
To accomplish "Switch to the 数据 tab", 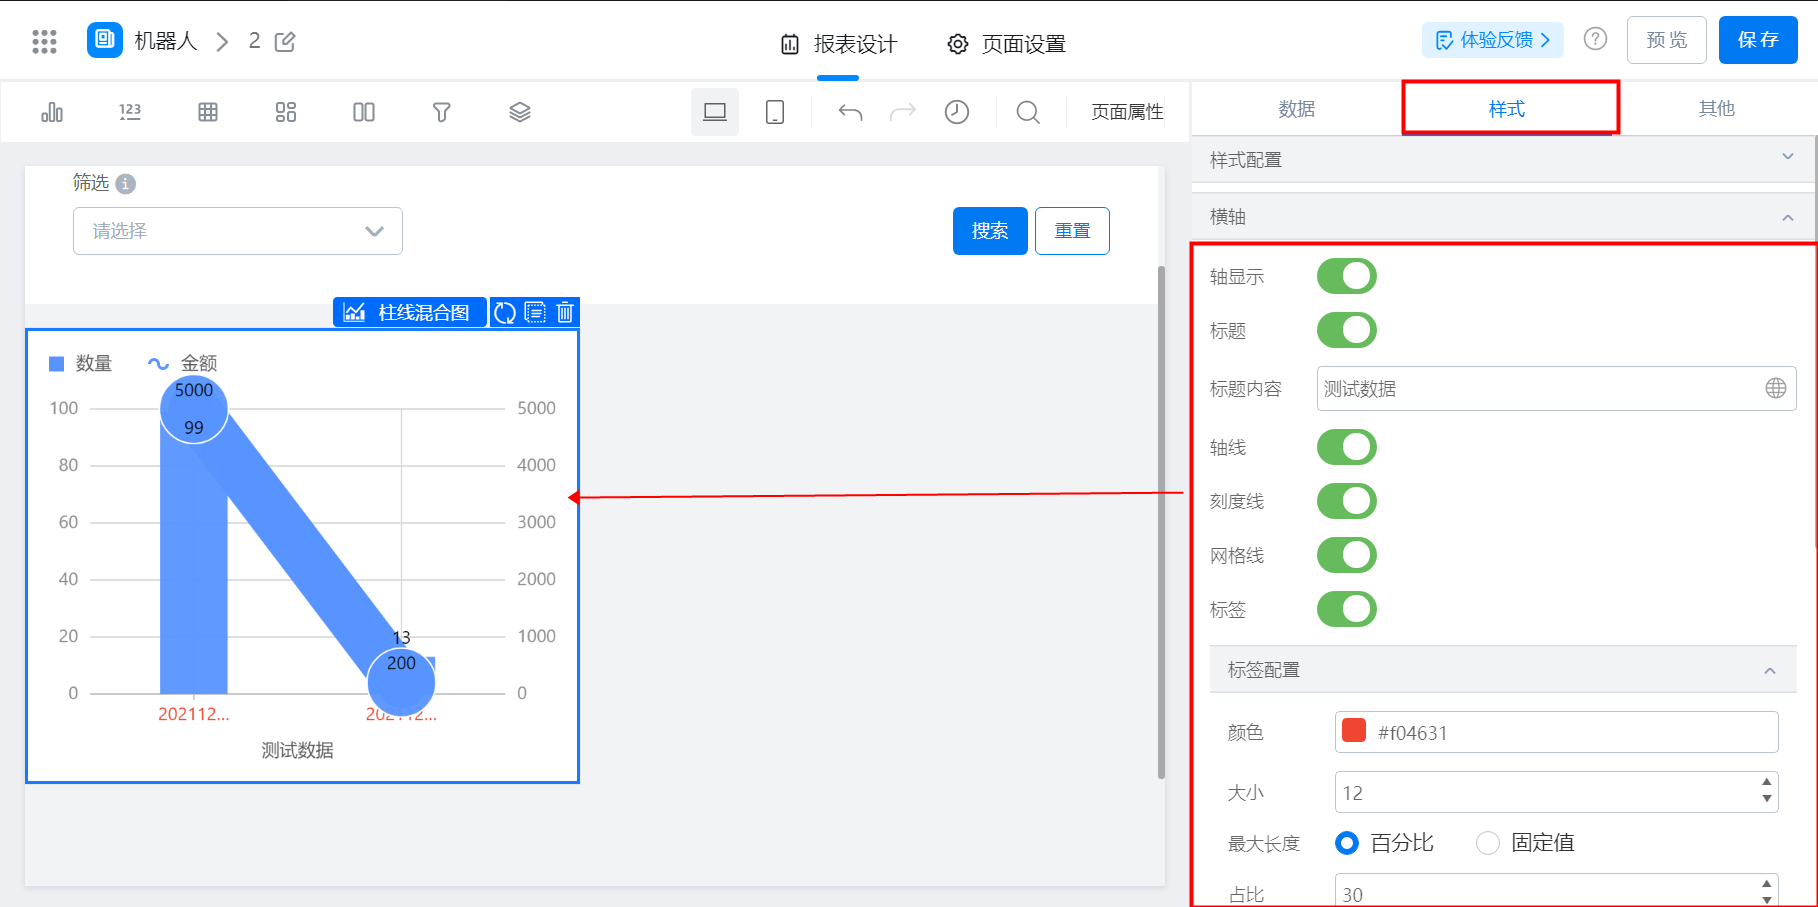I will tap(1296, 109).
